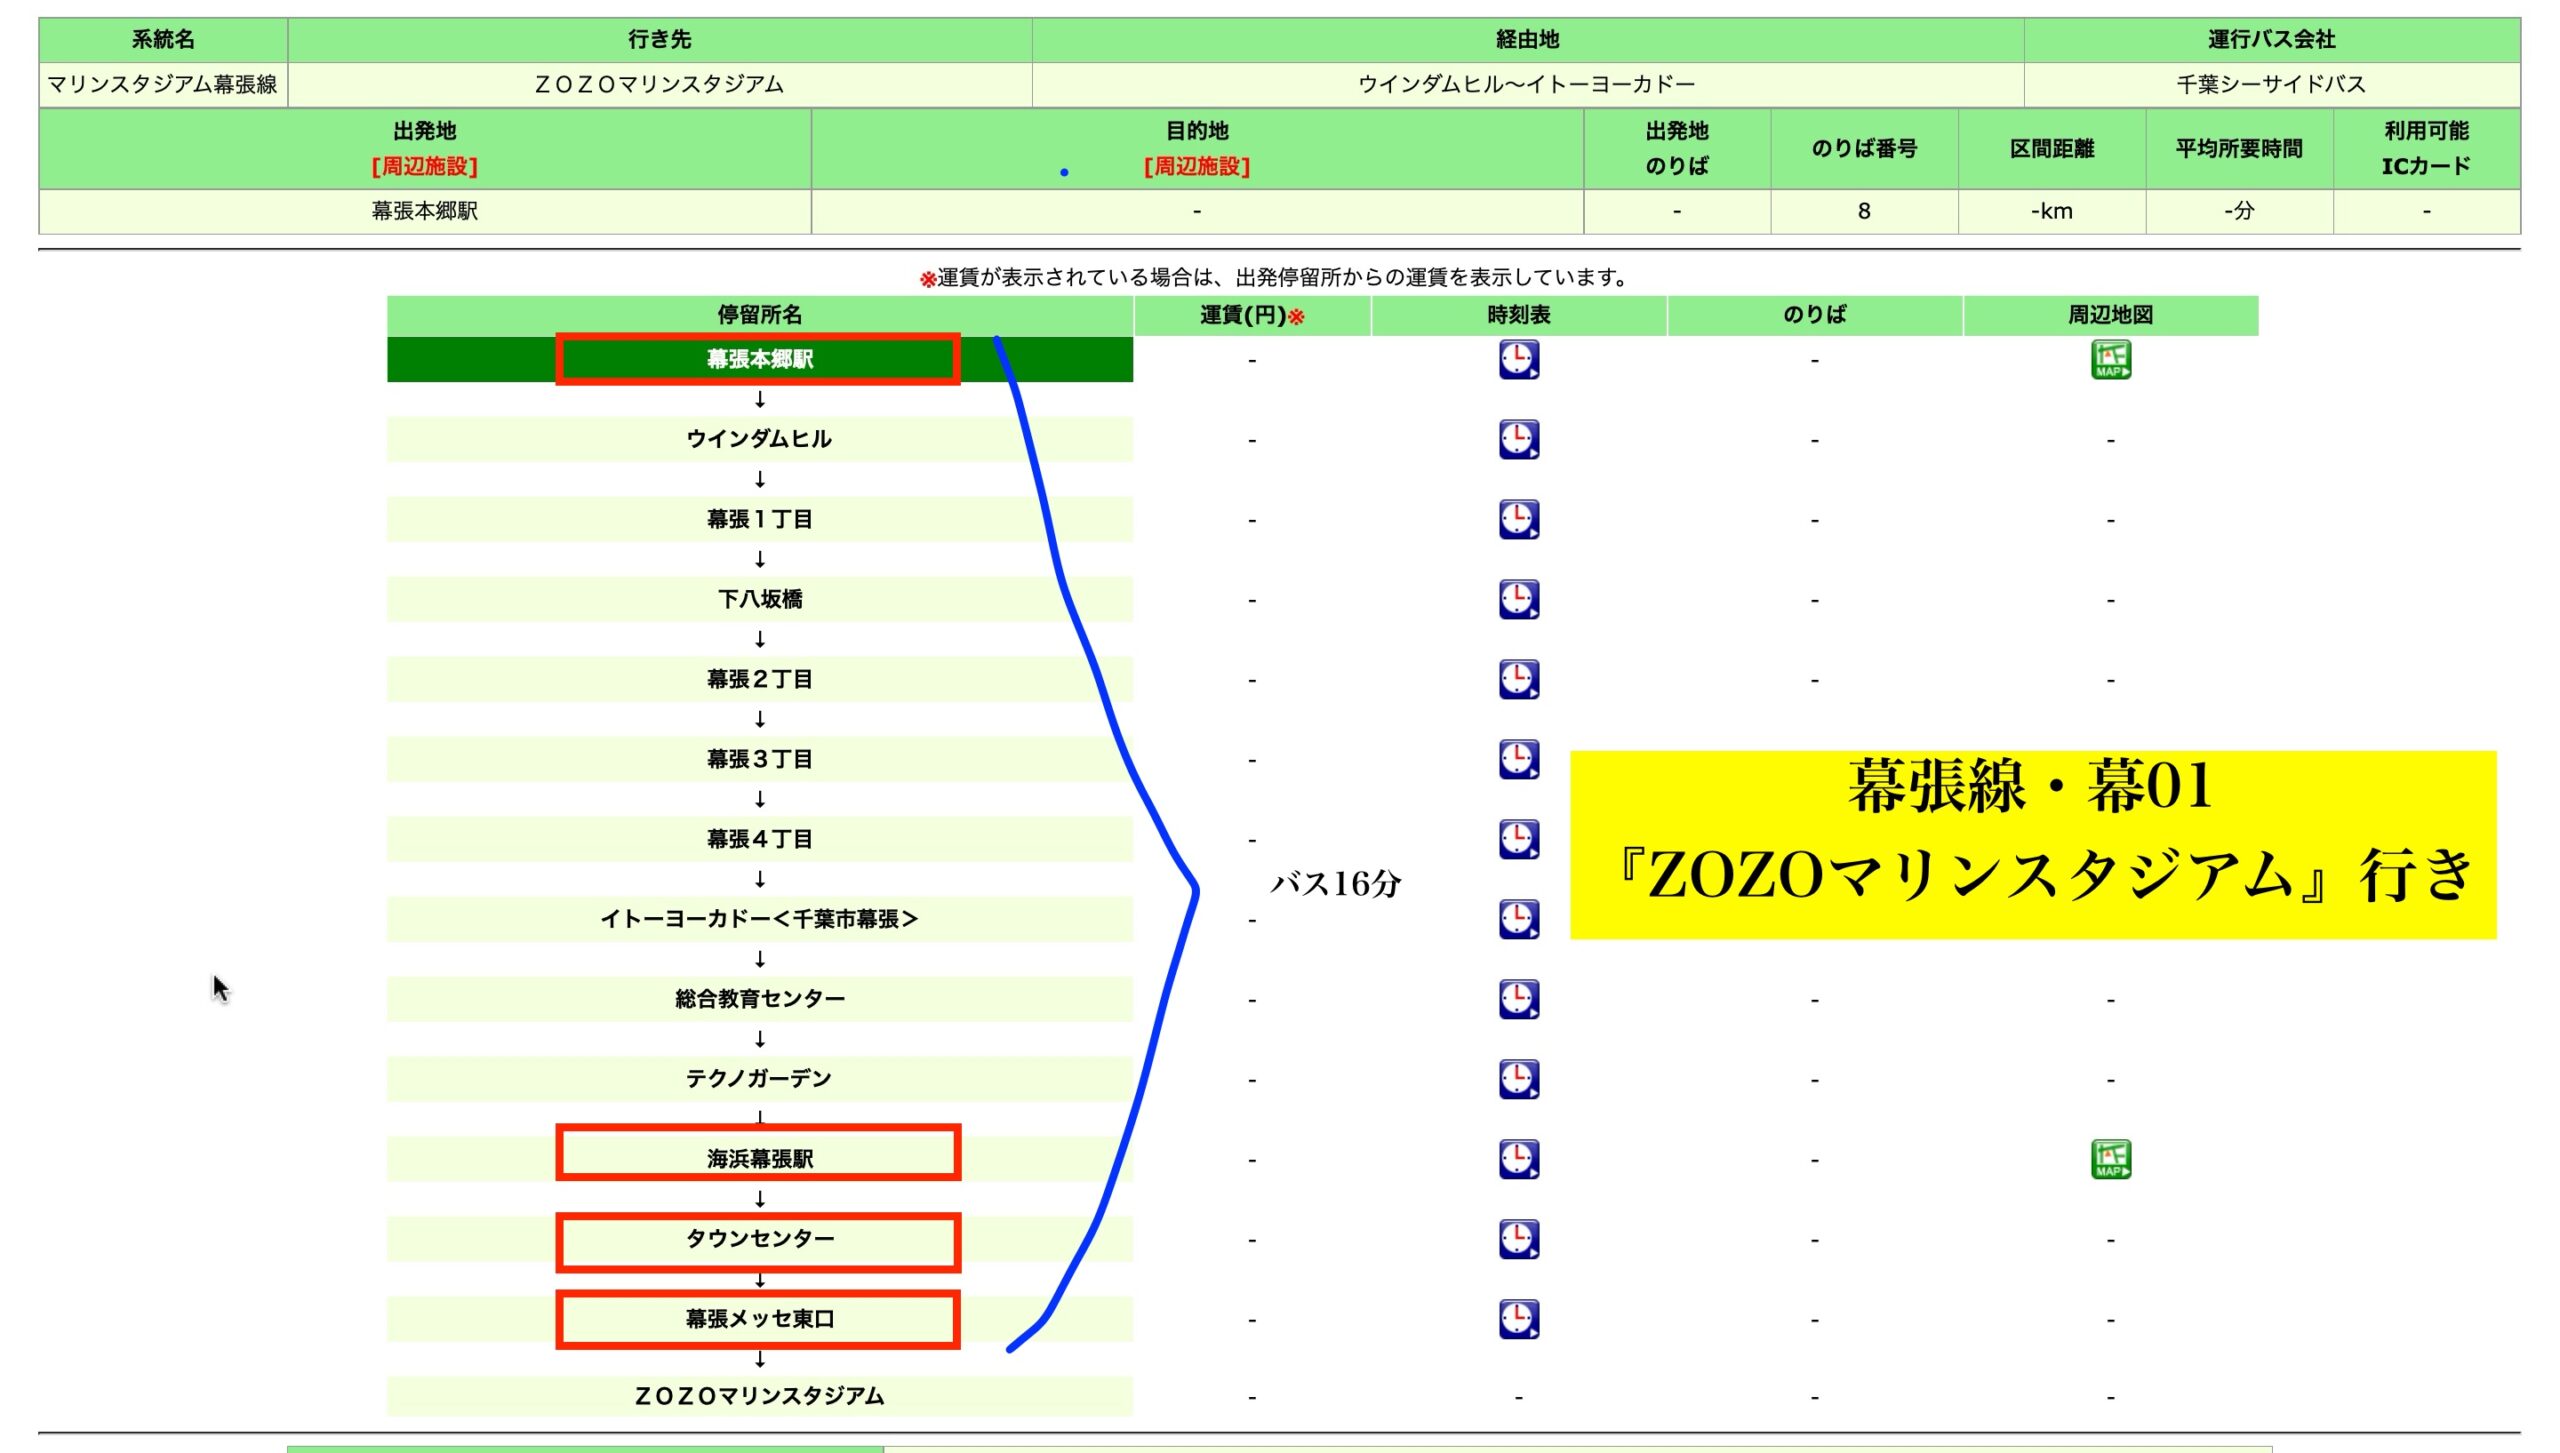This screenshot has height=1453, width=2560.
Task: Click platform number 8 cell
Action: point(1864,211)
